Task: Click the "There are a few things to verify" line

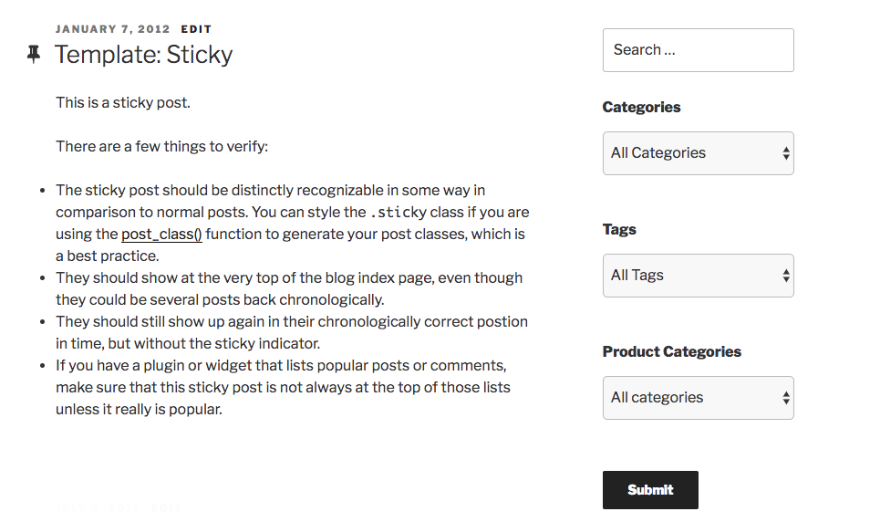Action: [162, 146]
